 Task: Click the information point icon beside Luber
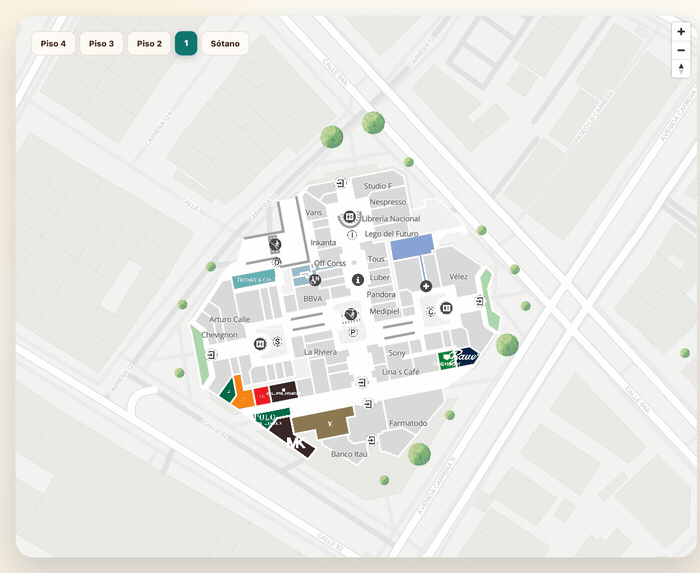click(x=358, y=280)
